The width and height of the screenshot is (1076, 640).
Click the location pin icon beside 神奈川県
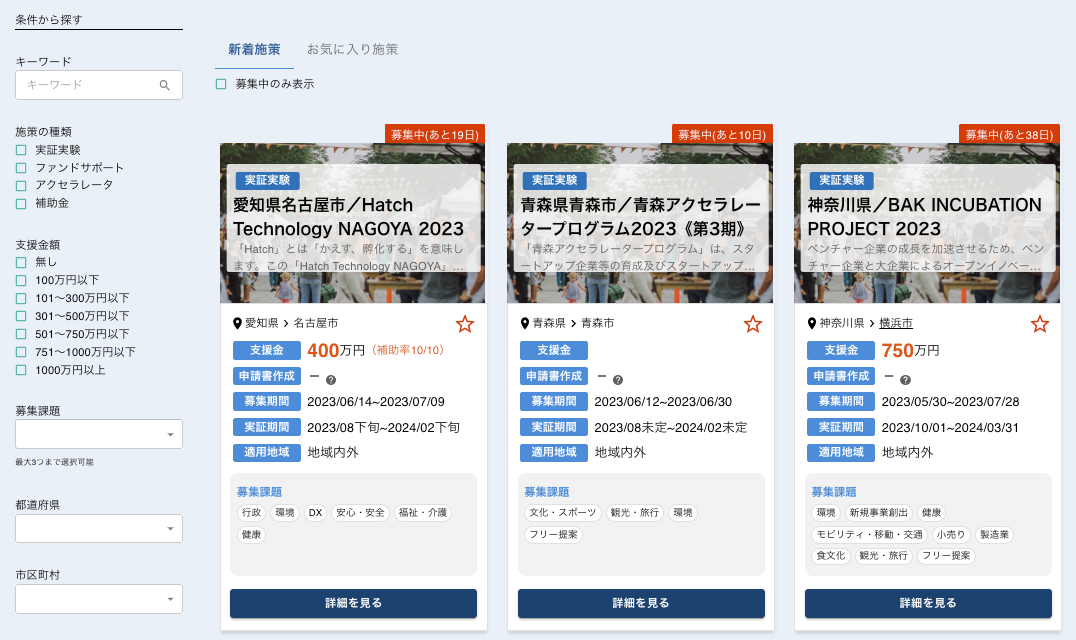[x=812, y=323]
